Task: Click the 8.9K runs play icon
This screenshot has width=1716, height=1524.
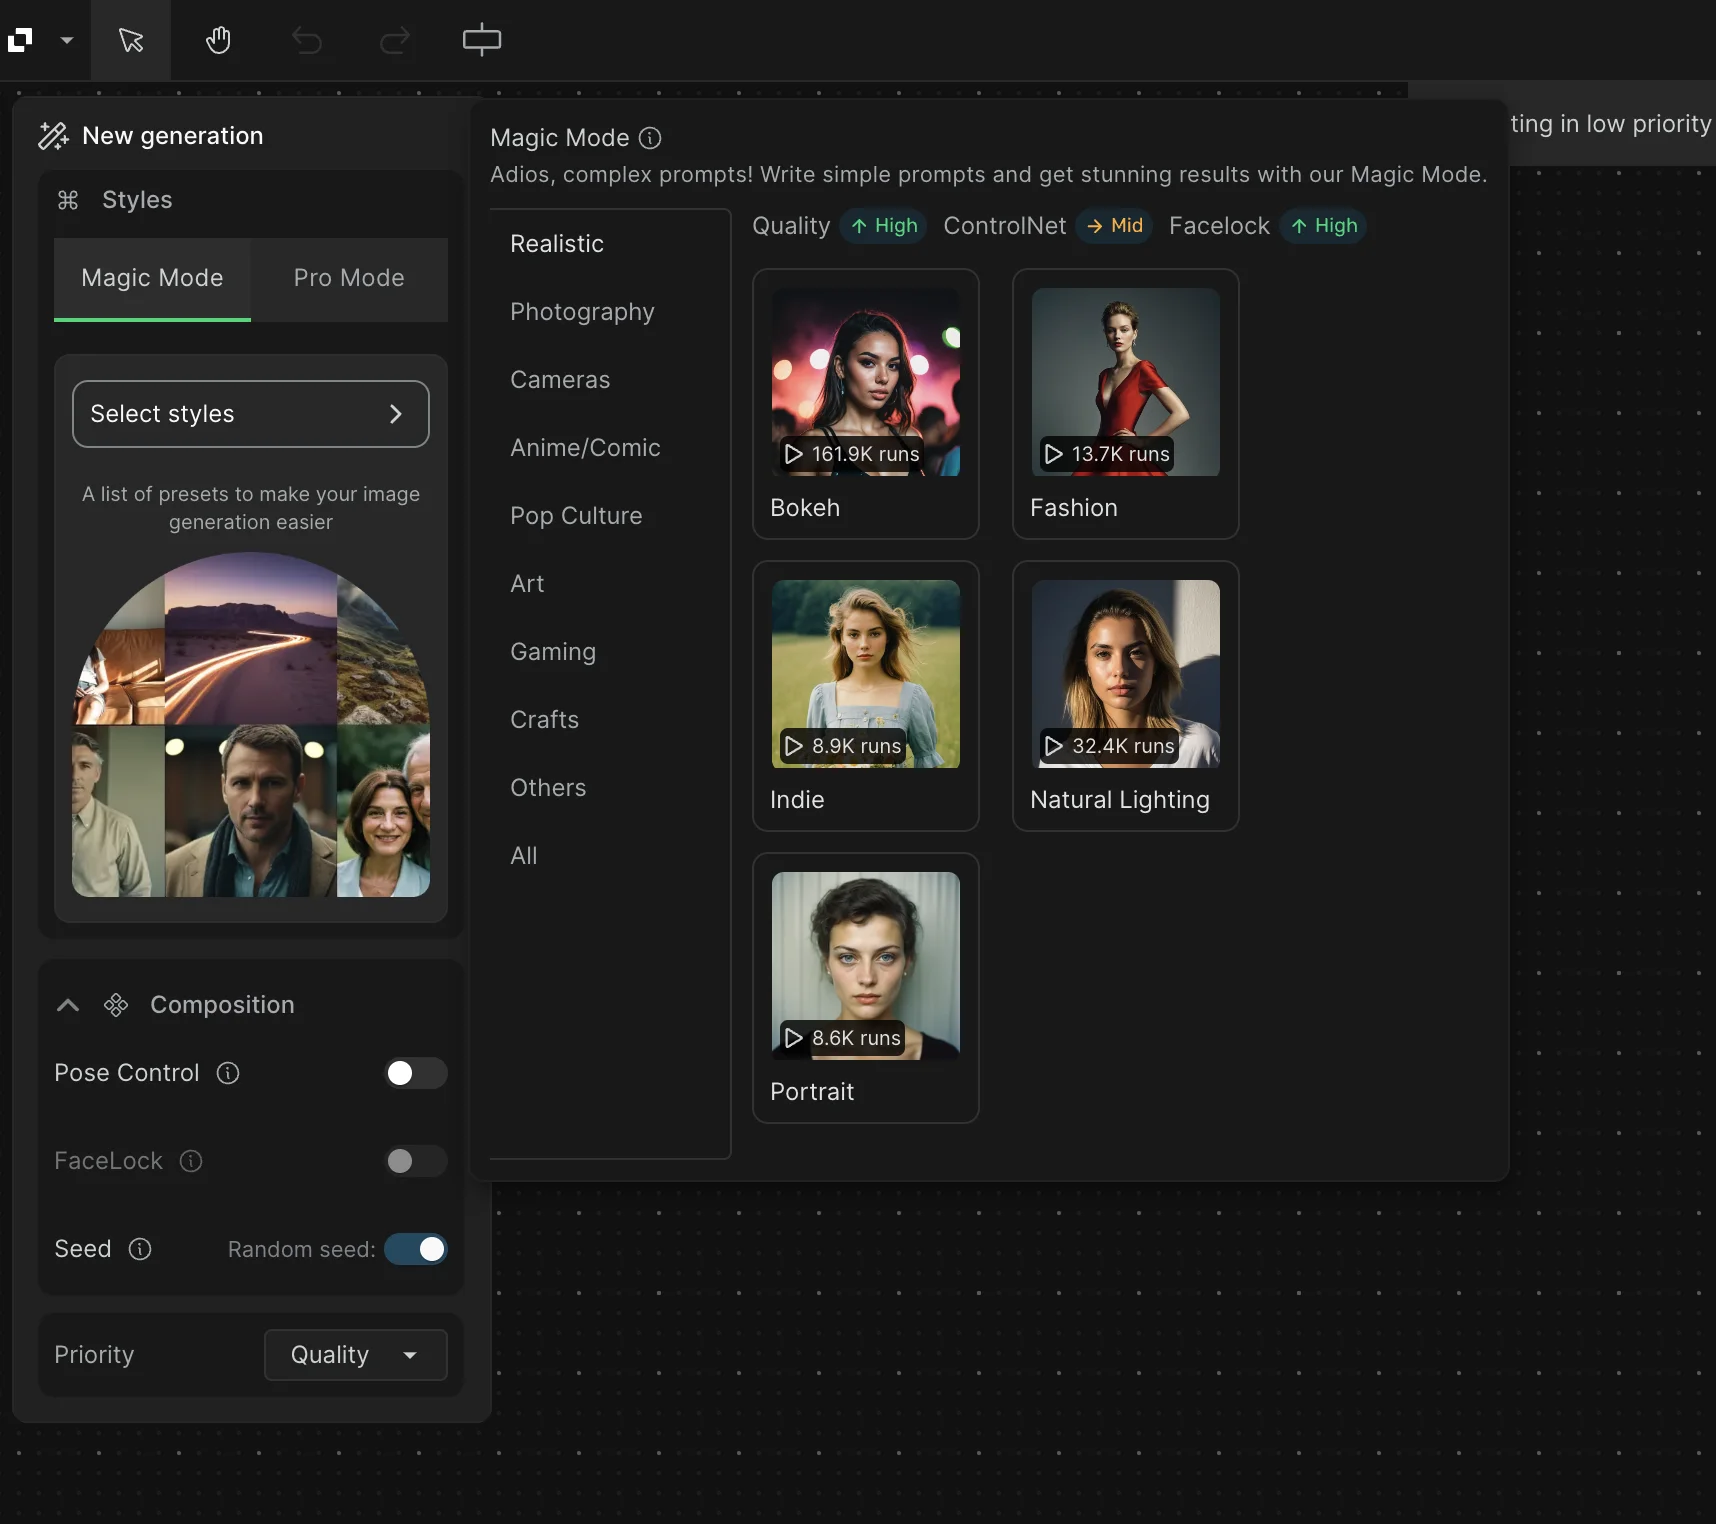Action: 794,746
